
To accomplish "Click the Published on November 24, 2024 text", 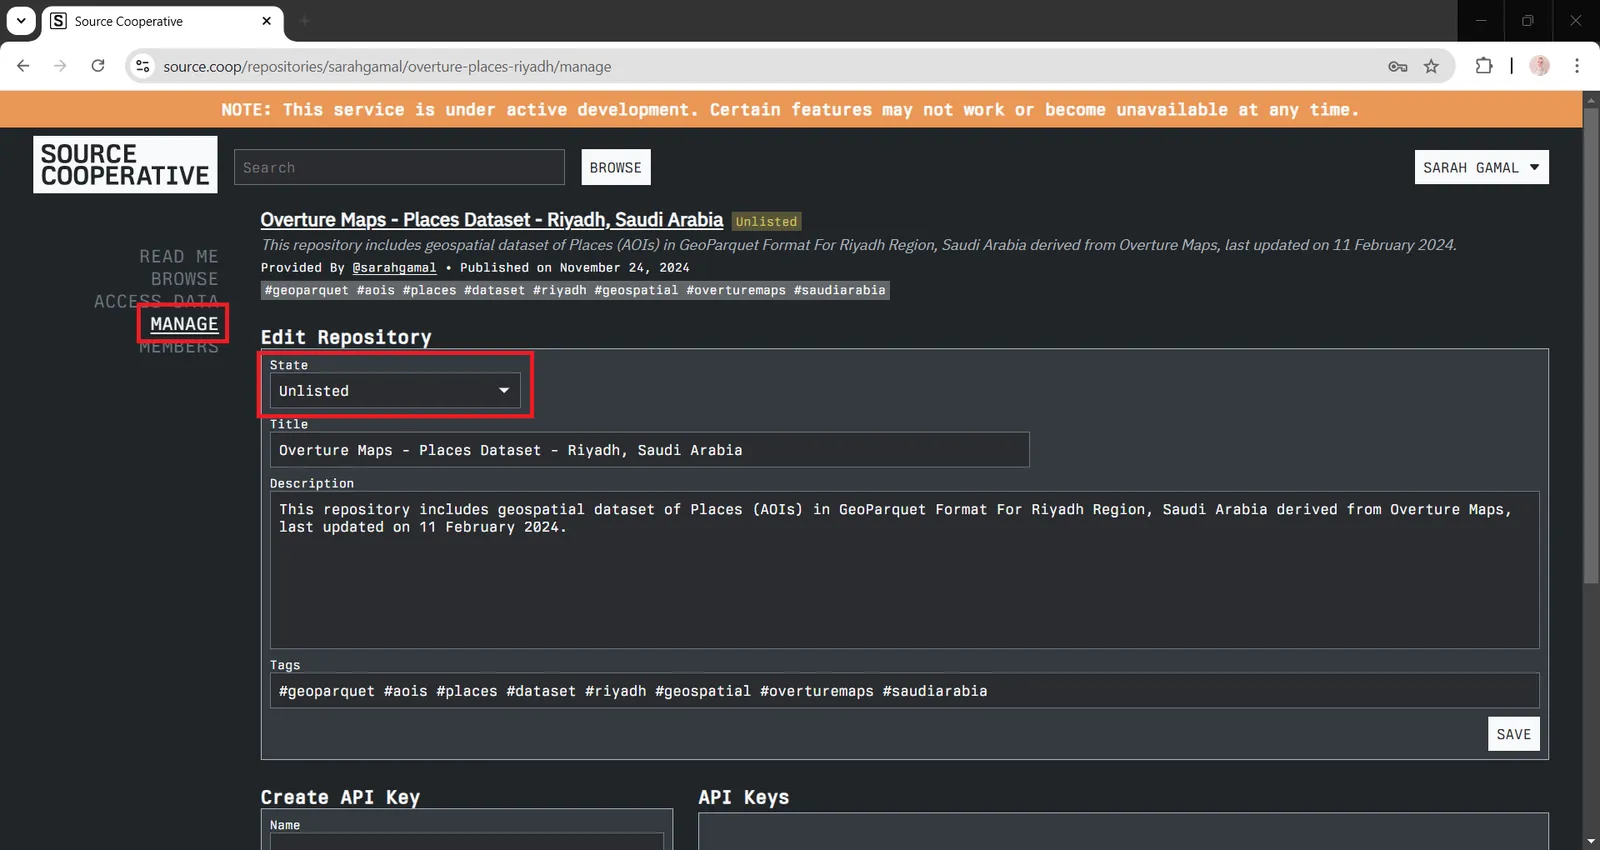I will [x=574, y=268].
